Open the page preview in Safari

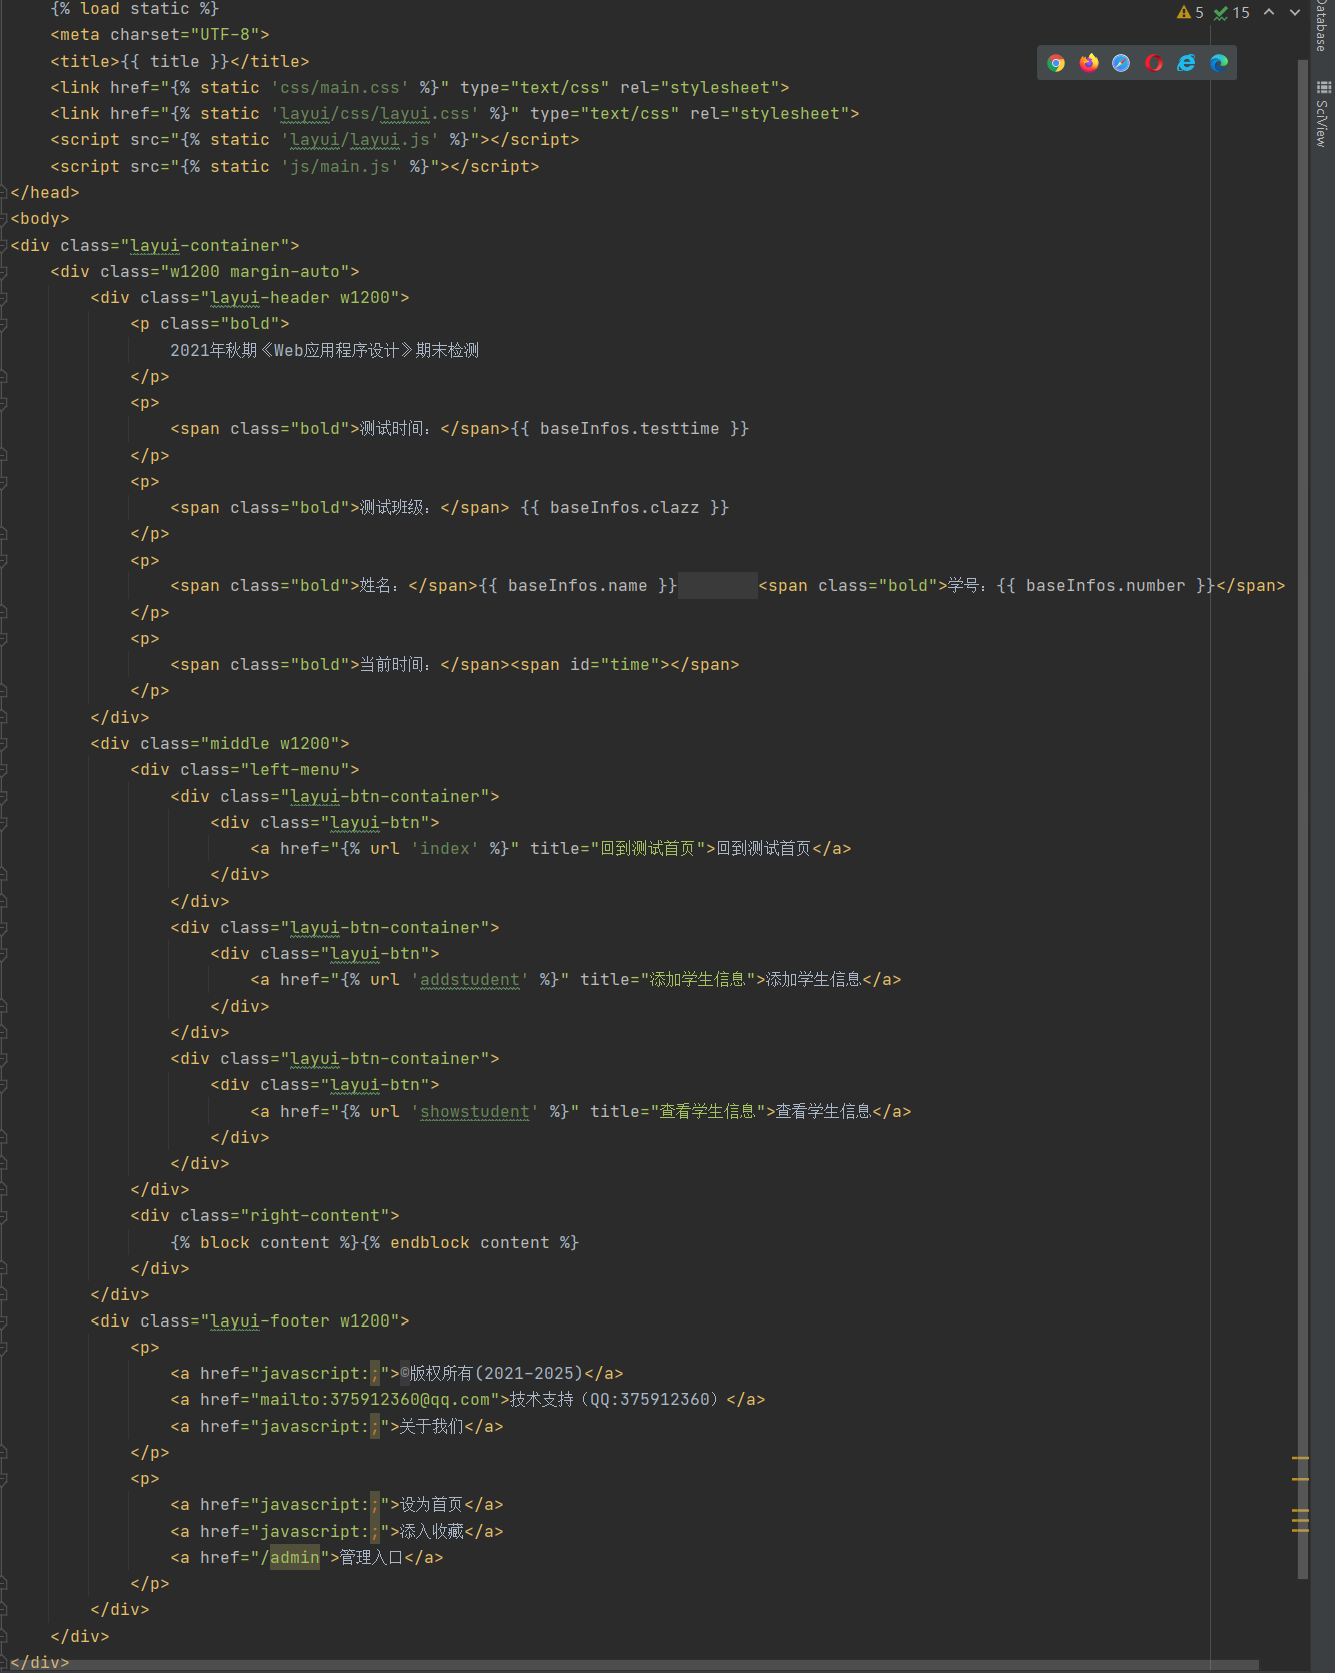(1121, 63)
